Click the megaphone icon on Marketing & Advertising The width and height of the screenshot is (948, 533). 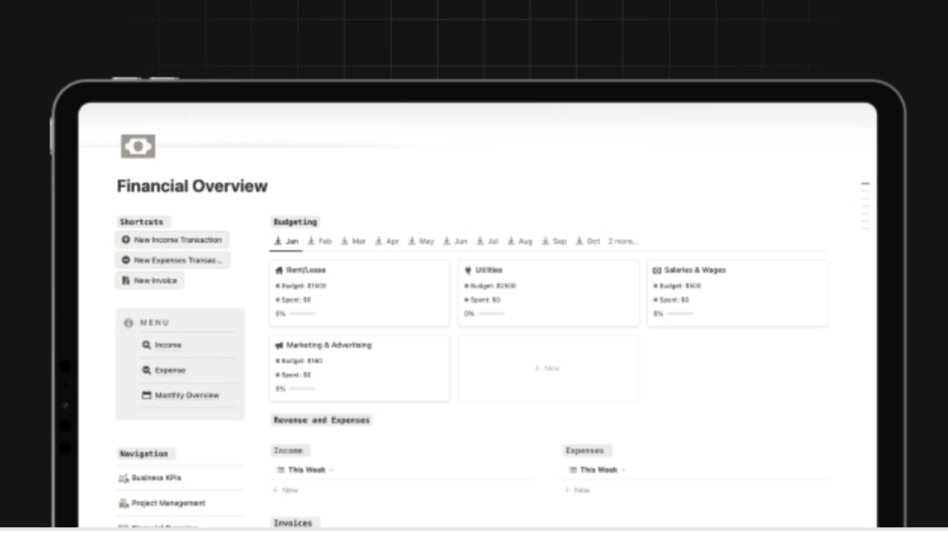[x=279, y=345]
